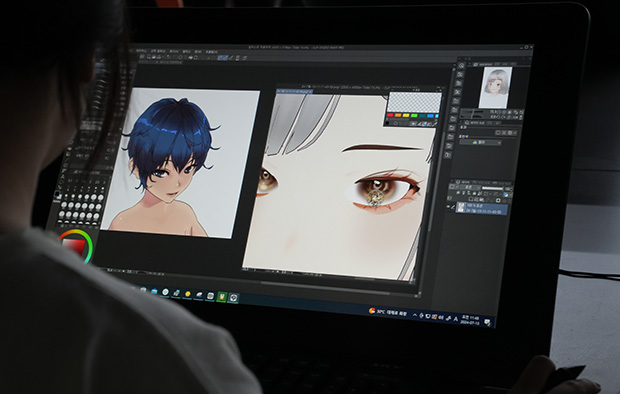This screenshot has height=394, width=620.
Task: Click the notification center icon in system tray
Action: (x=488, y=322)
